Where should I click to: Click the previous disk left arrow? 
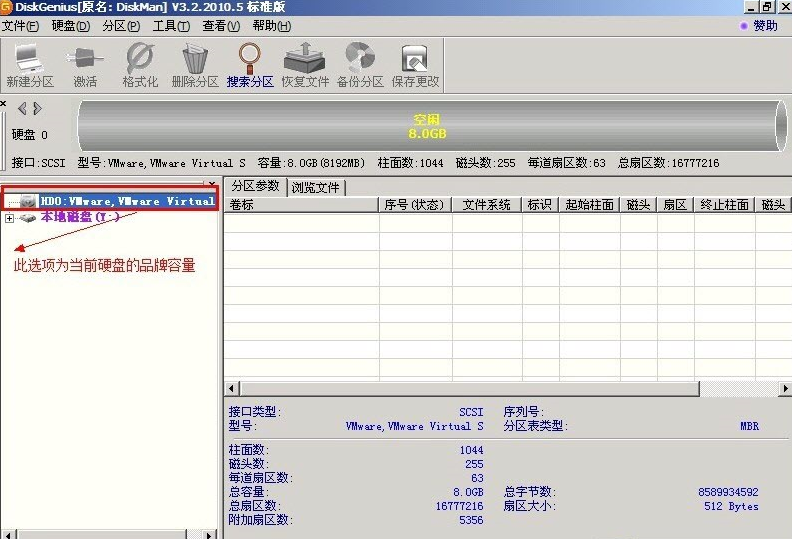tap(22, 108)
